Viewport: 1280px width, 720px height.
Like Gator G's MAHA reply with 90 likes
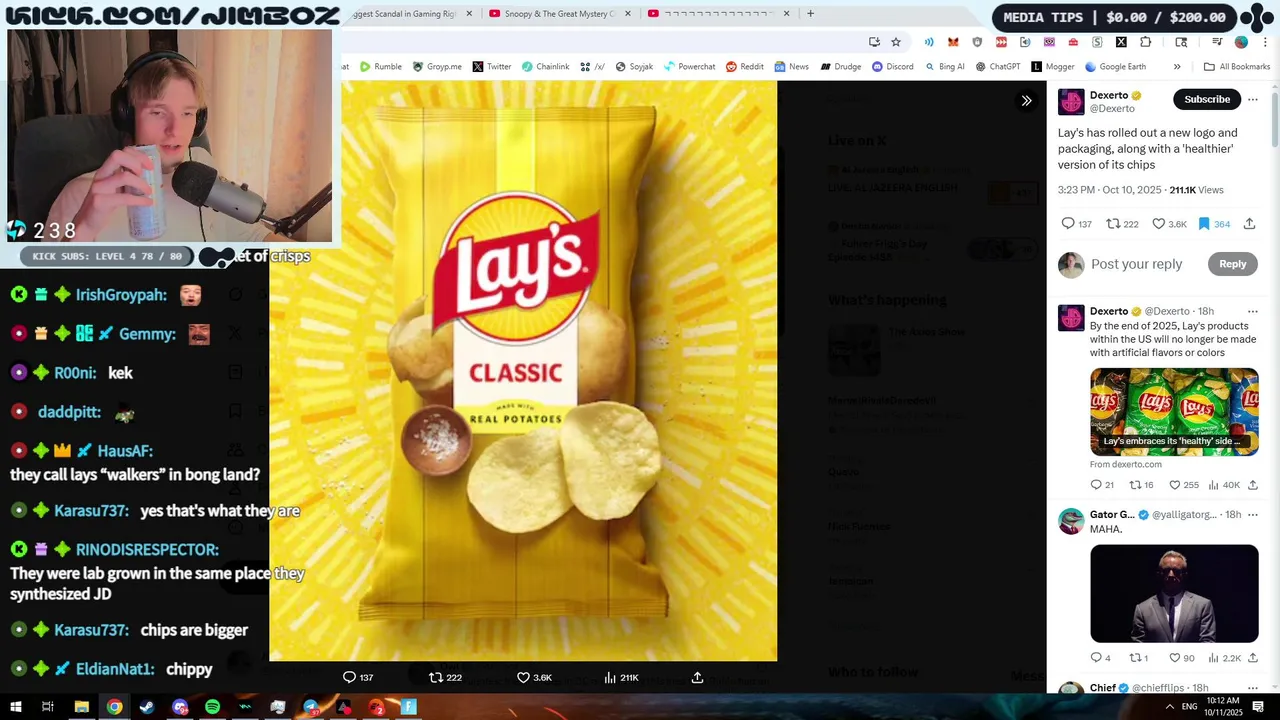pos(1182,658)
